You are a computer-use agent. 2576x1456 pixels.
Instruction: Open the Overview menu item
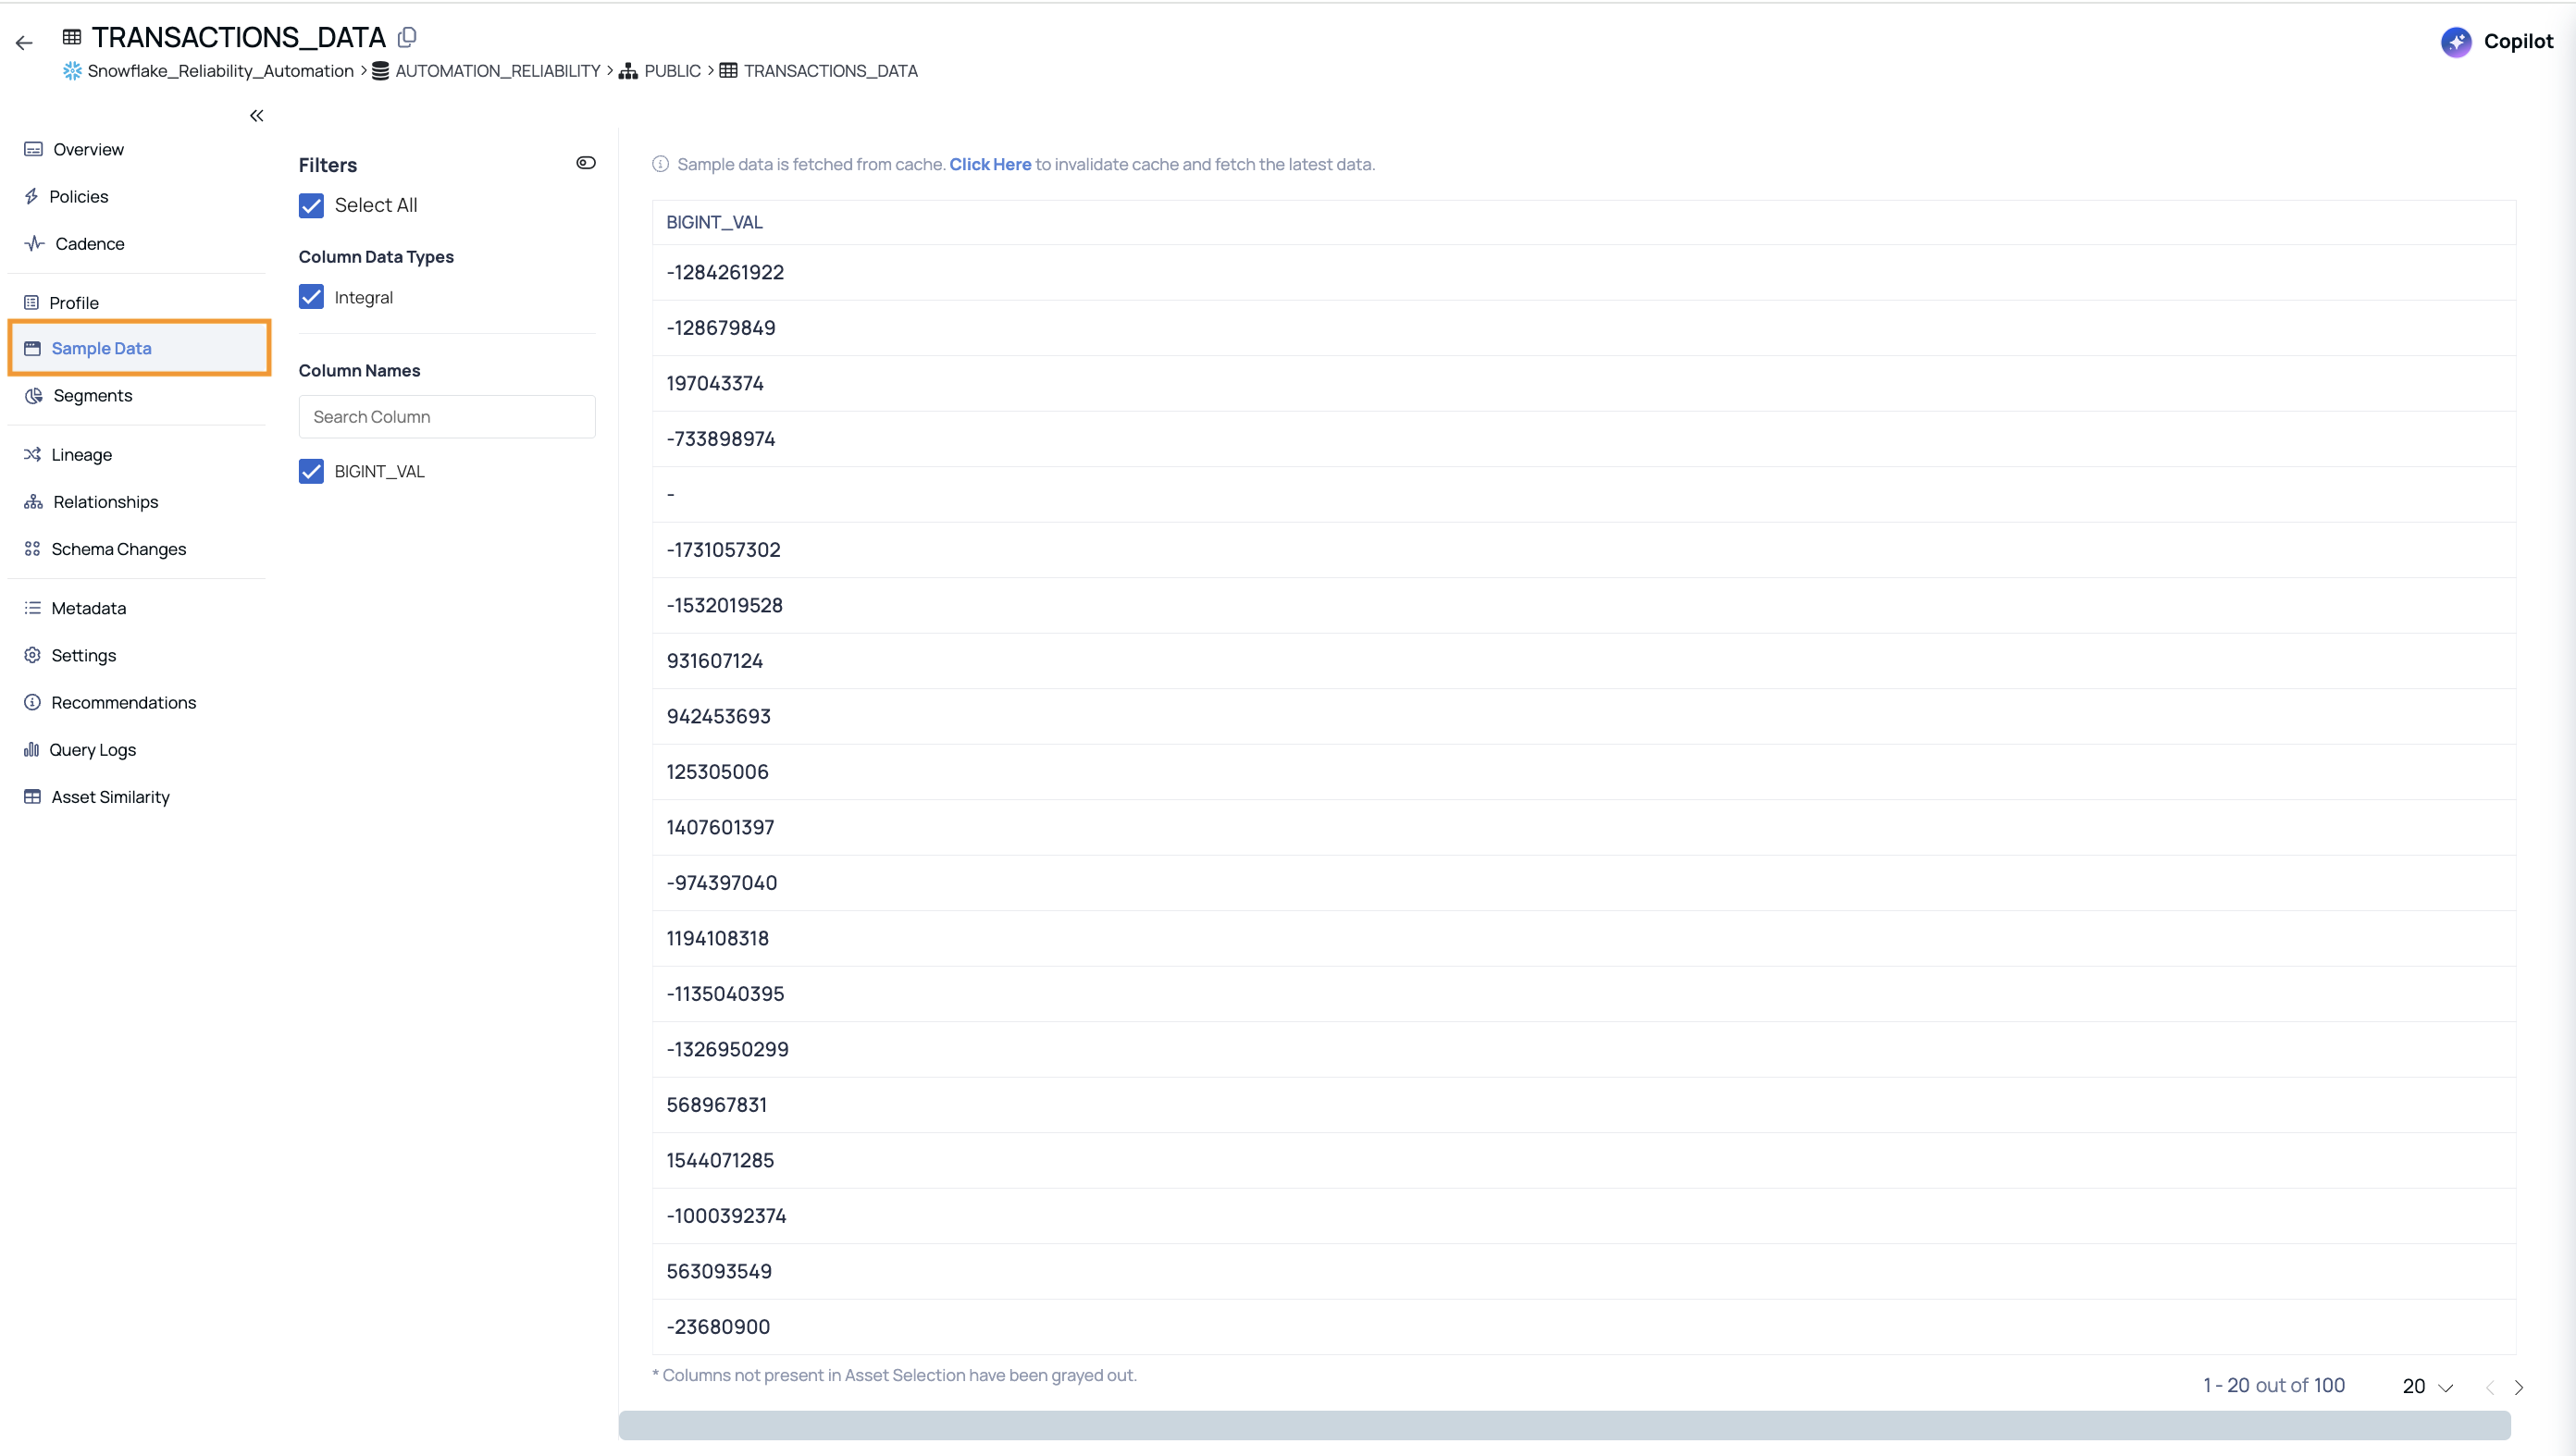(x=88, y=149)
